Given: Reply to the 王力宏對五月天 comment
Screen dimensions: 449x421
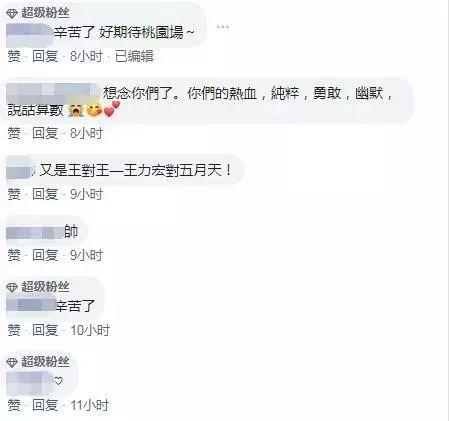Looking at the screenshot, I should click(x=45, y=194).
